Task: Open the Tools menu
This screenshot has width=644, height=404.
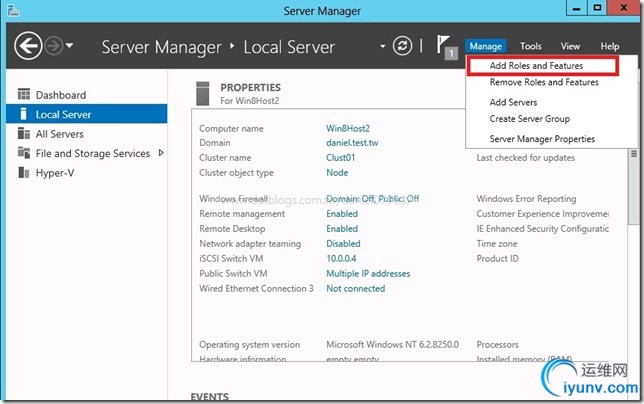Action: (530, 46)
